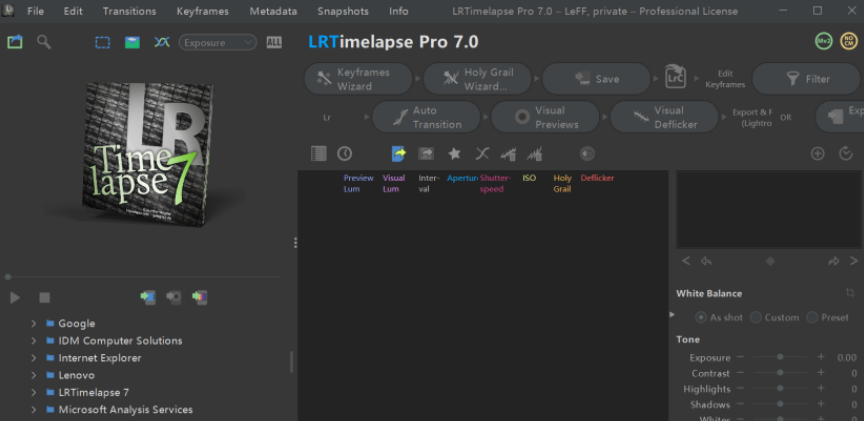Click the gray image export arrow icon
This screenshot has width=864, height=421.
tap(426, 154)
